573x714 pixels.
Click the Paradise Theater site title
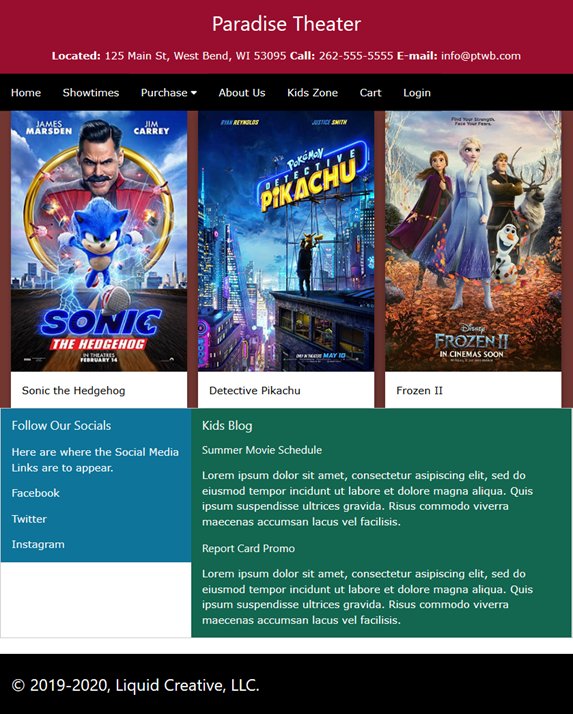(x=286, y=24)
